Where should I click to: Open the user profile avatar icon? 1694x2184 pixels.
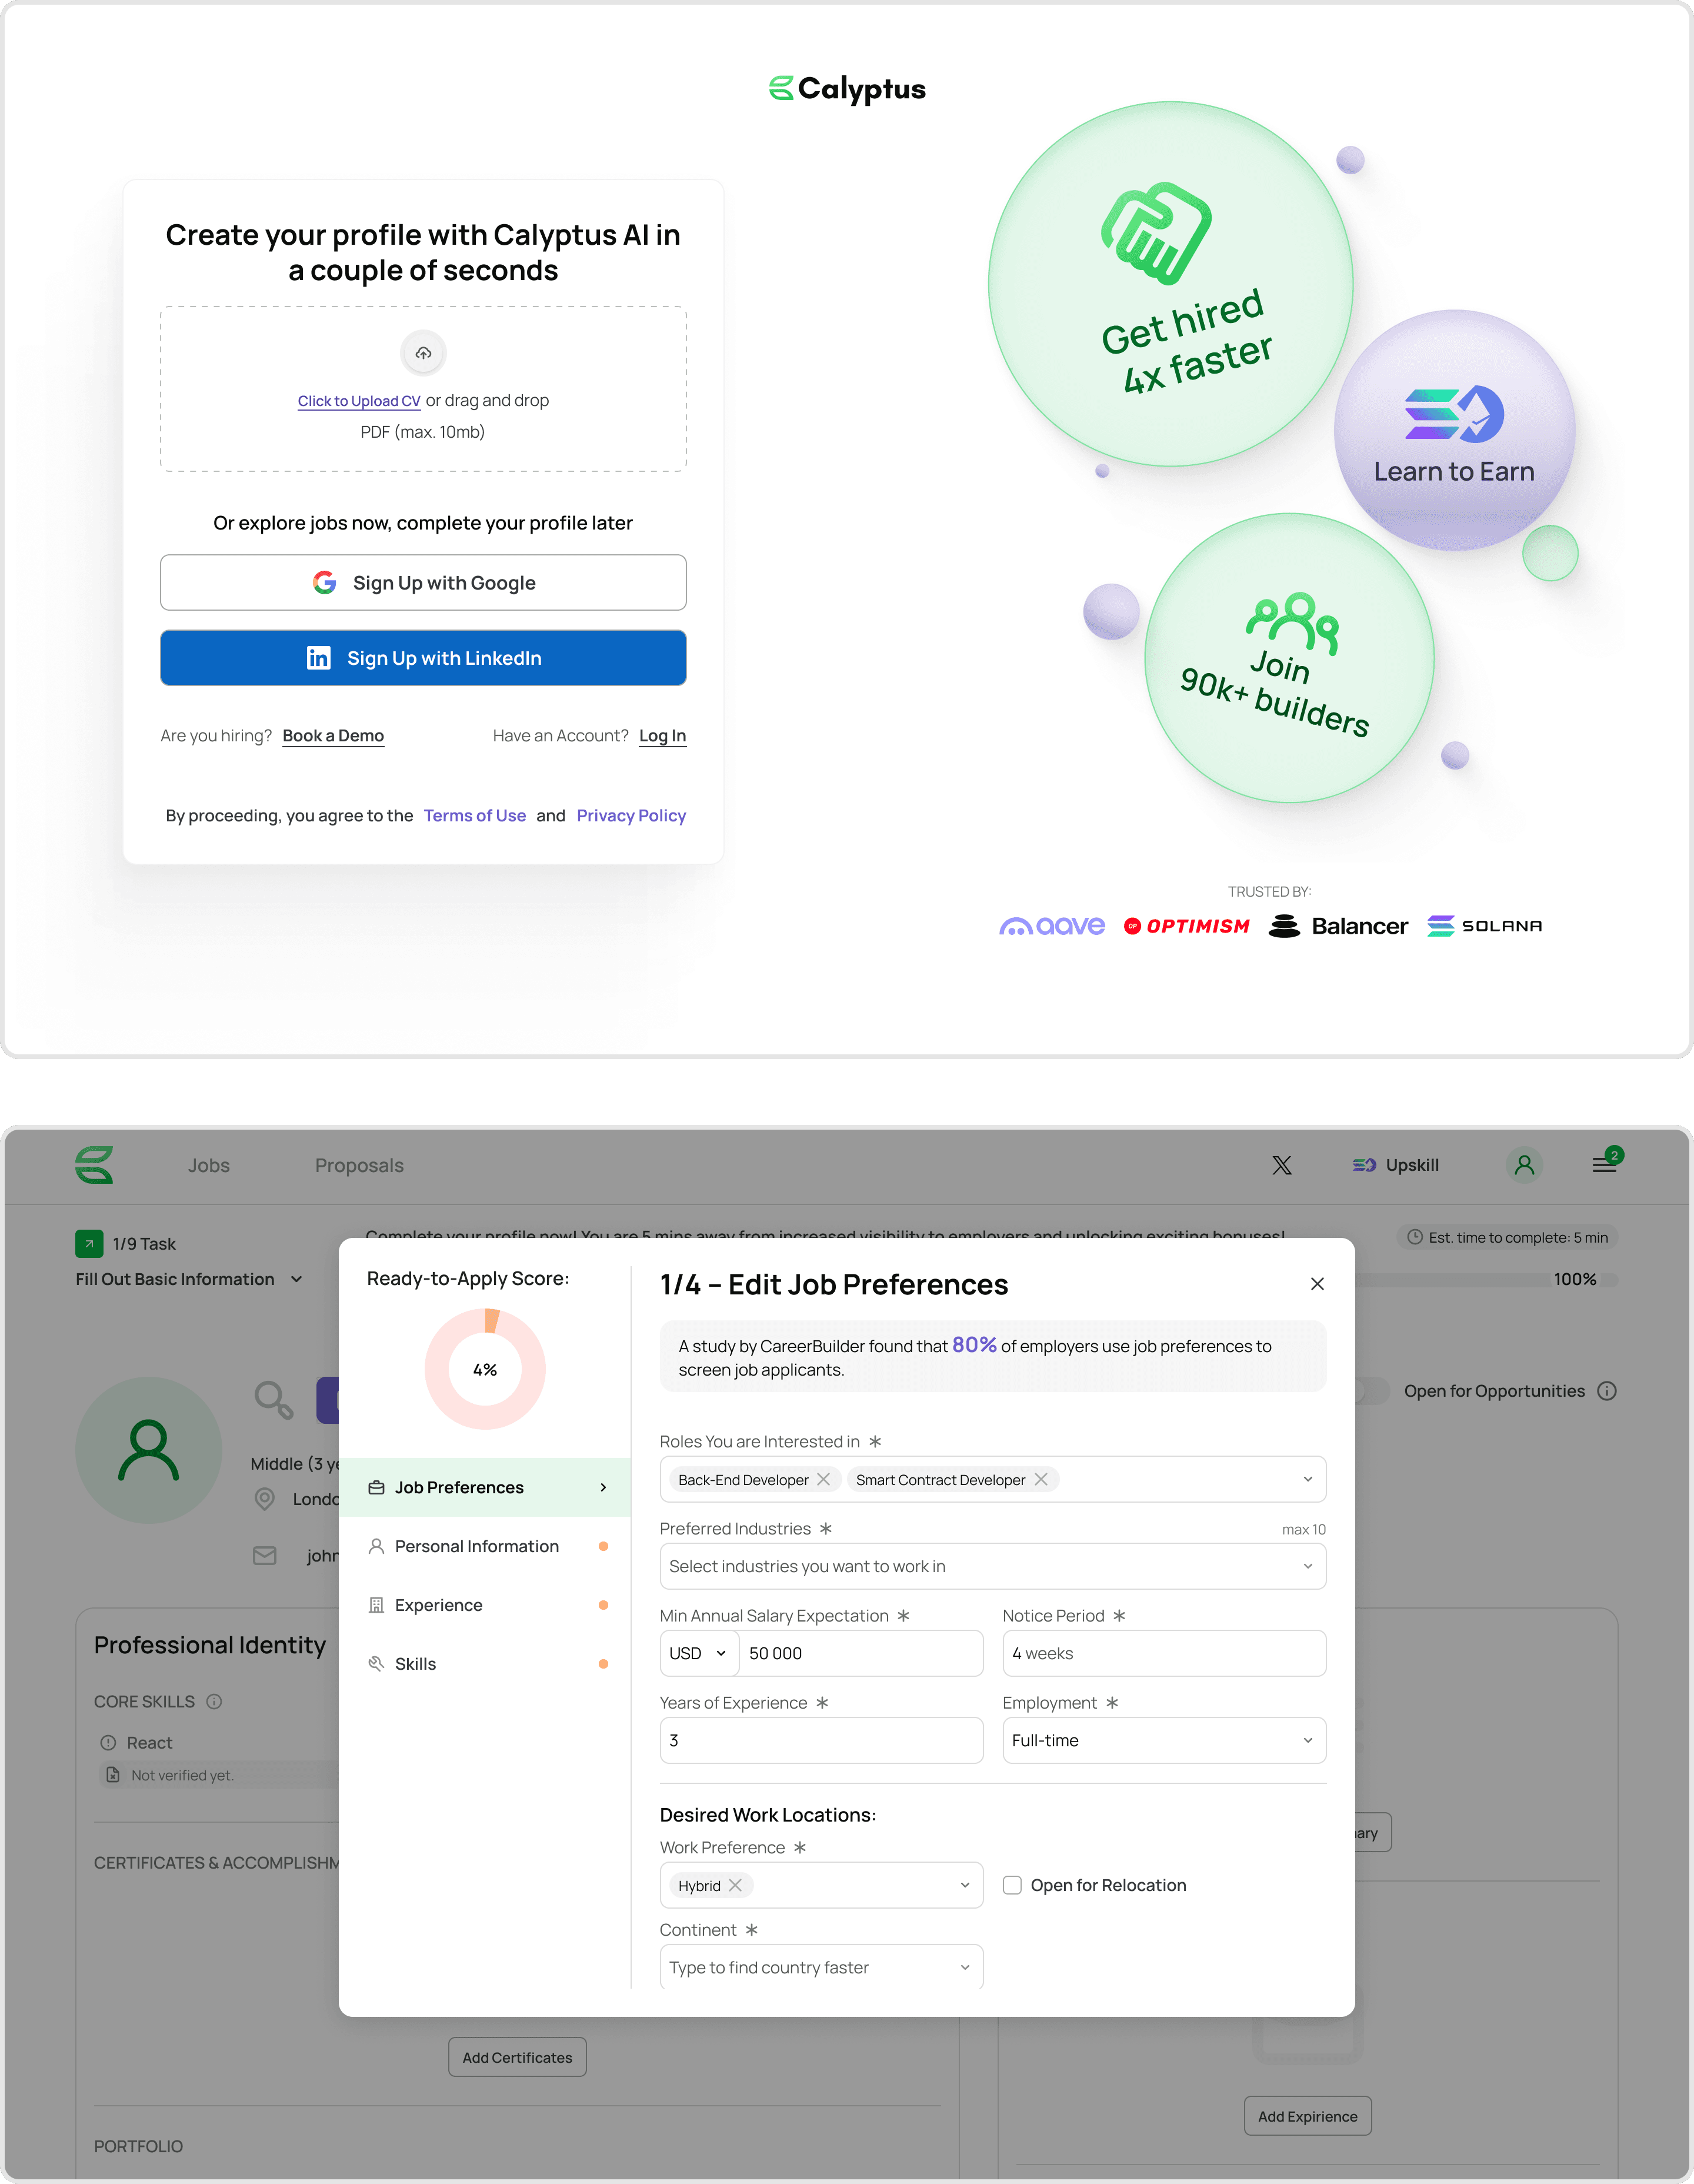(x=1523, y=1165)
